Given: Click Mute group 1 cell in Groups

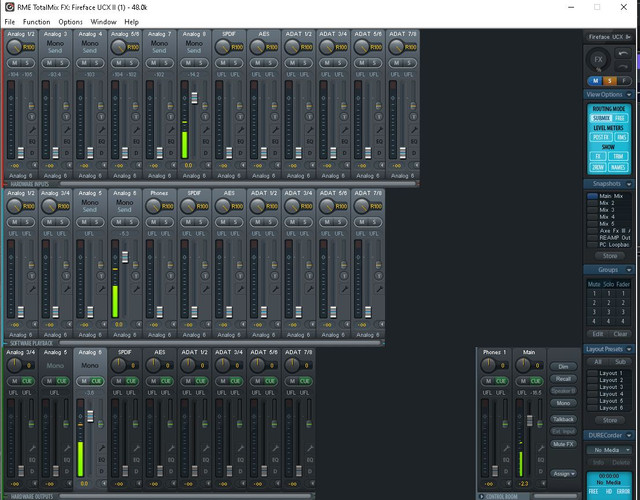Looking at the screenshot, I should (594, 293).
